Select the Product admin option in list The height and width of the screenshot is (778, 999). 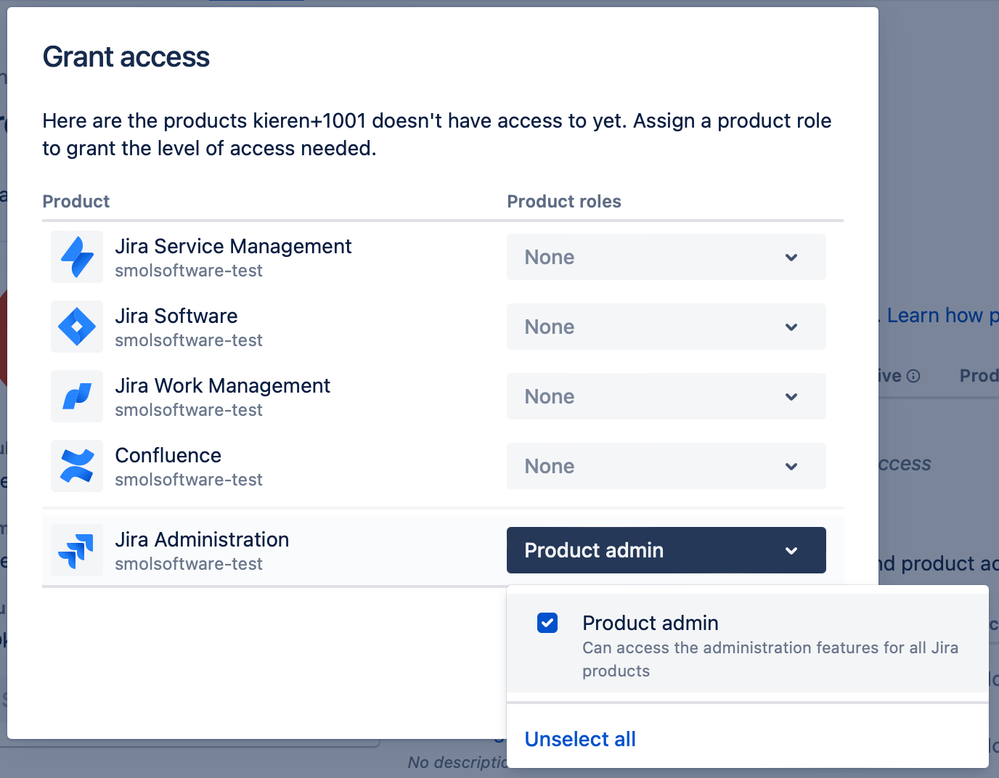[x=747, y=644]
